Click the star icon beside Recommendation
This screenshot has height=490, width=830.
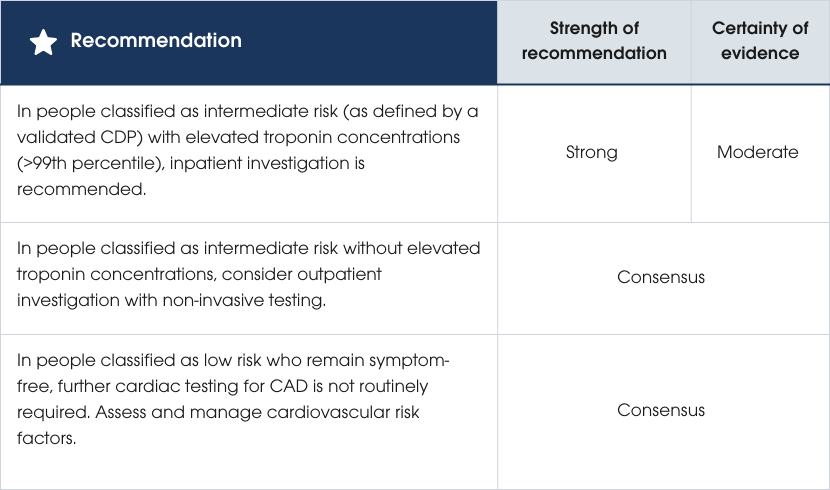pyautogui.click(x=43, y=42)
